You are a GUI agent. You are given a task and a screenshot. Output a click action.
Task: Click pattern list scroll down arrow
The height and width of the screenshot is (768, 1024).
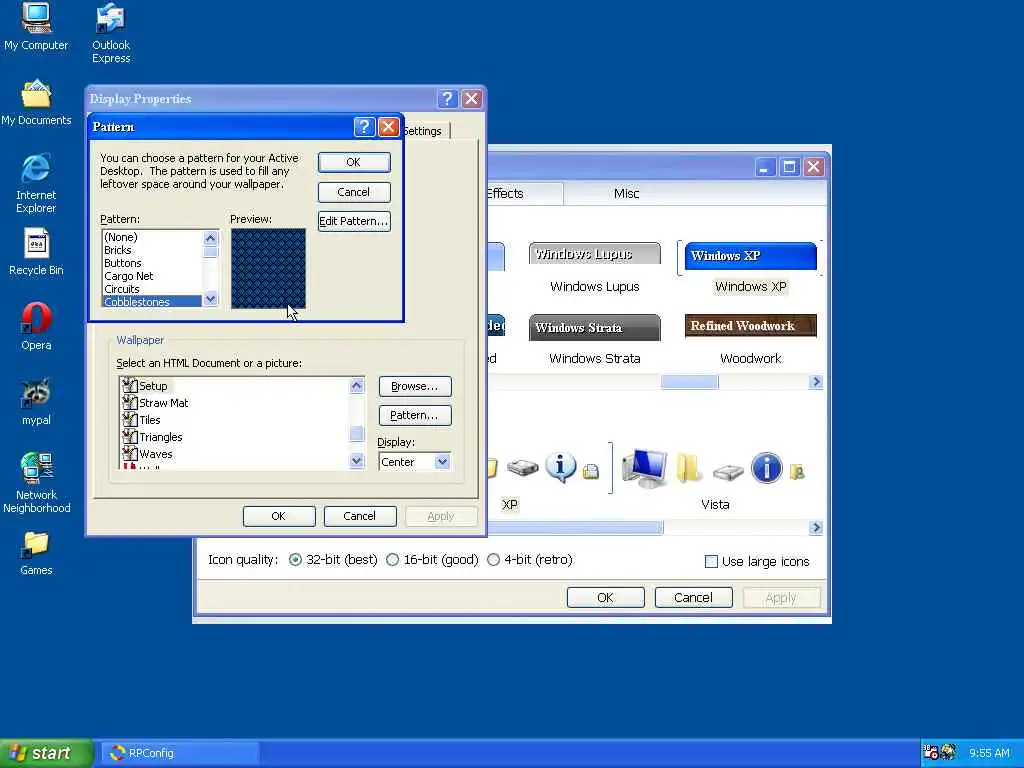210,299
